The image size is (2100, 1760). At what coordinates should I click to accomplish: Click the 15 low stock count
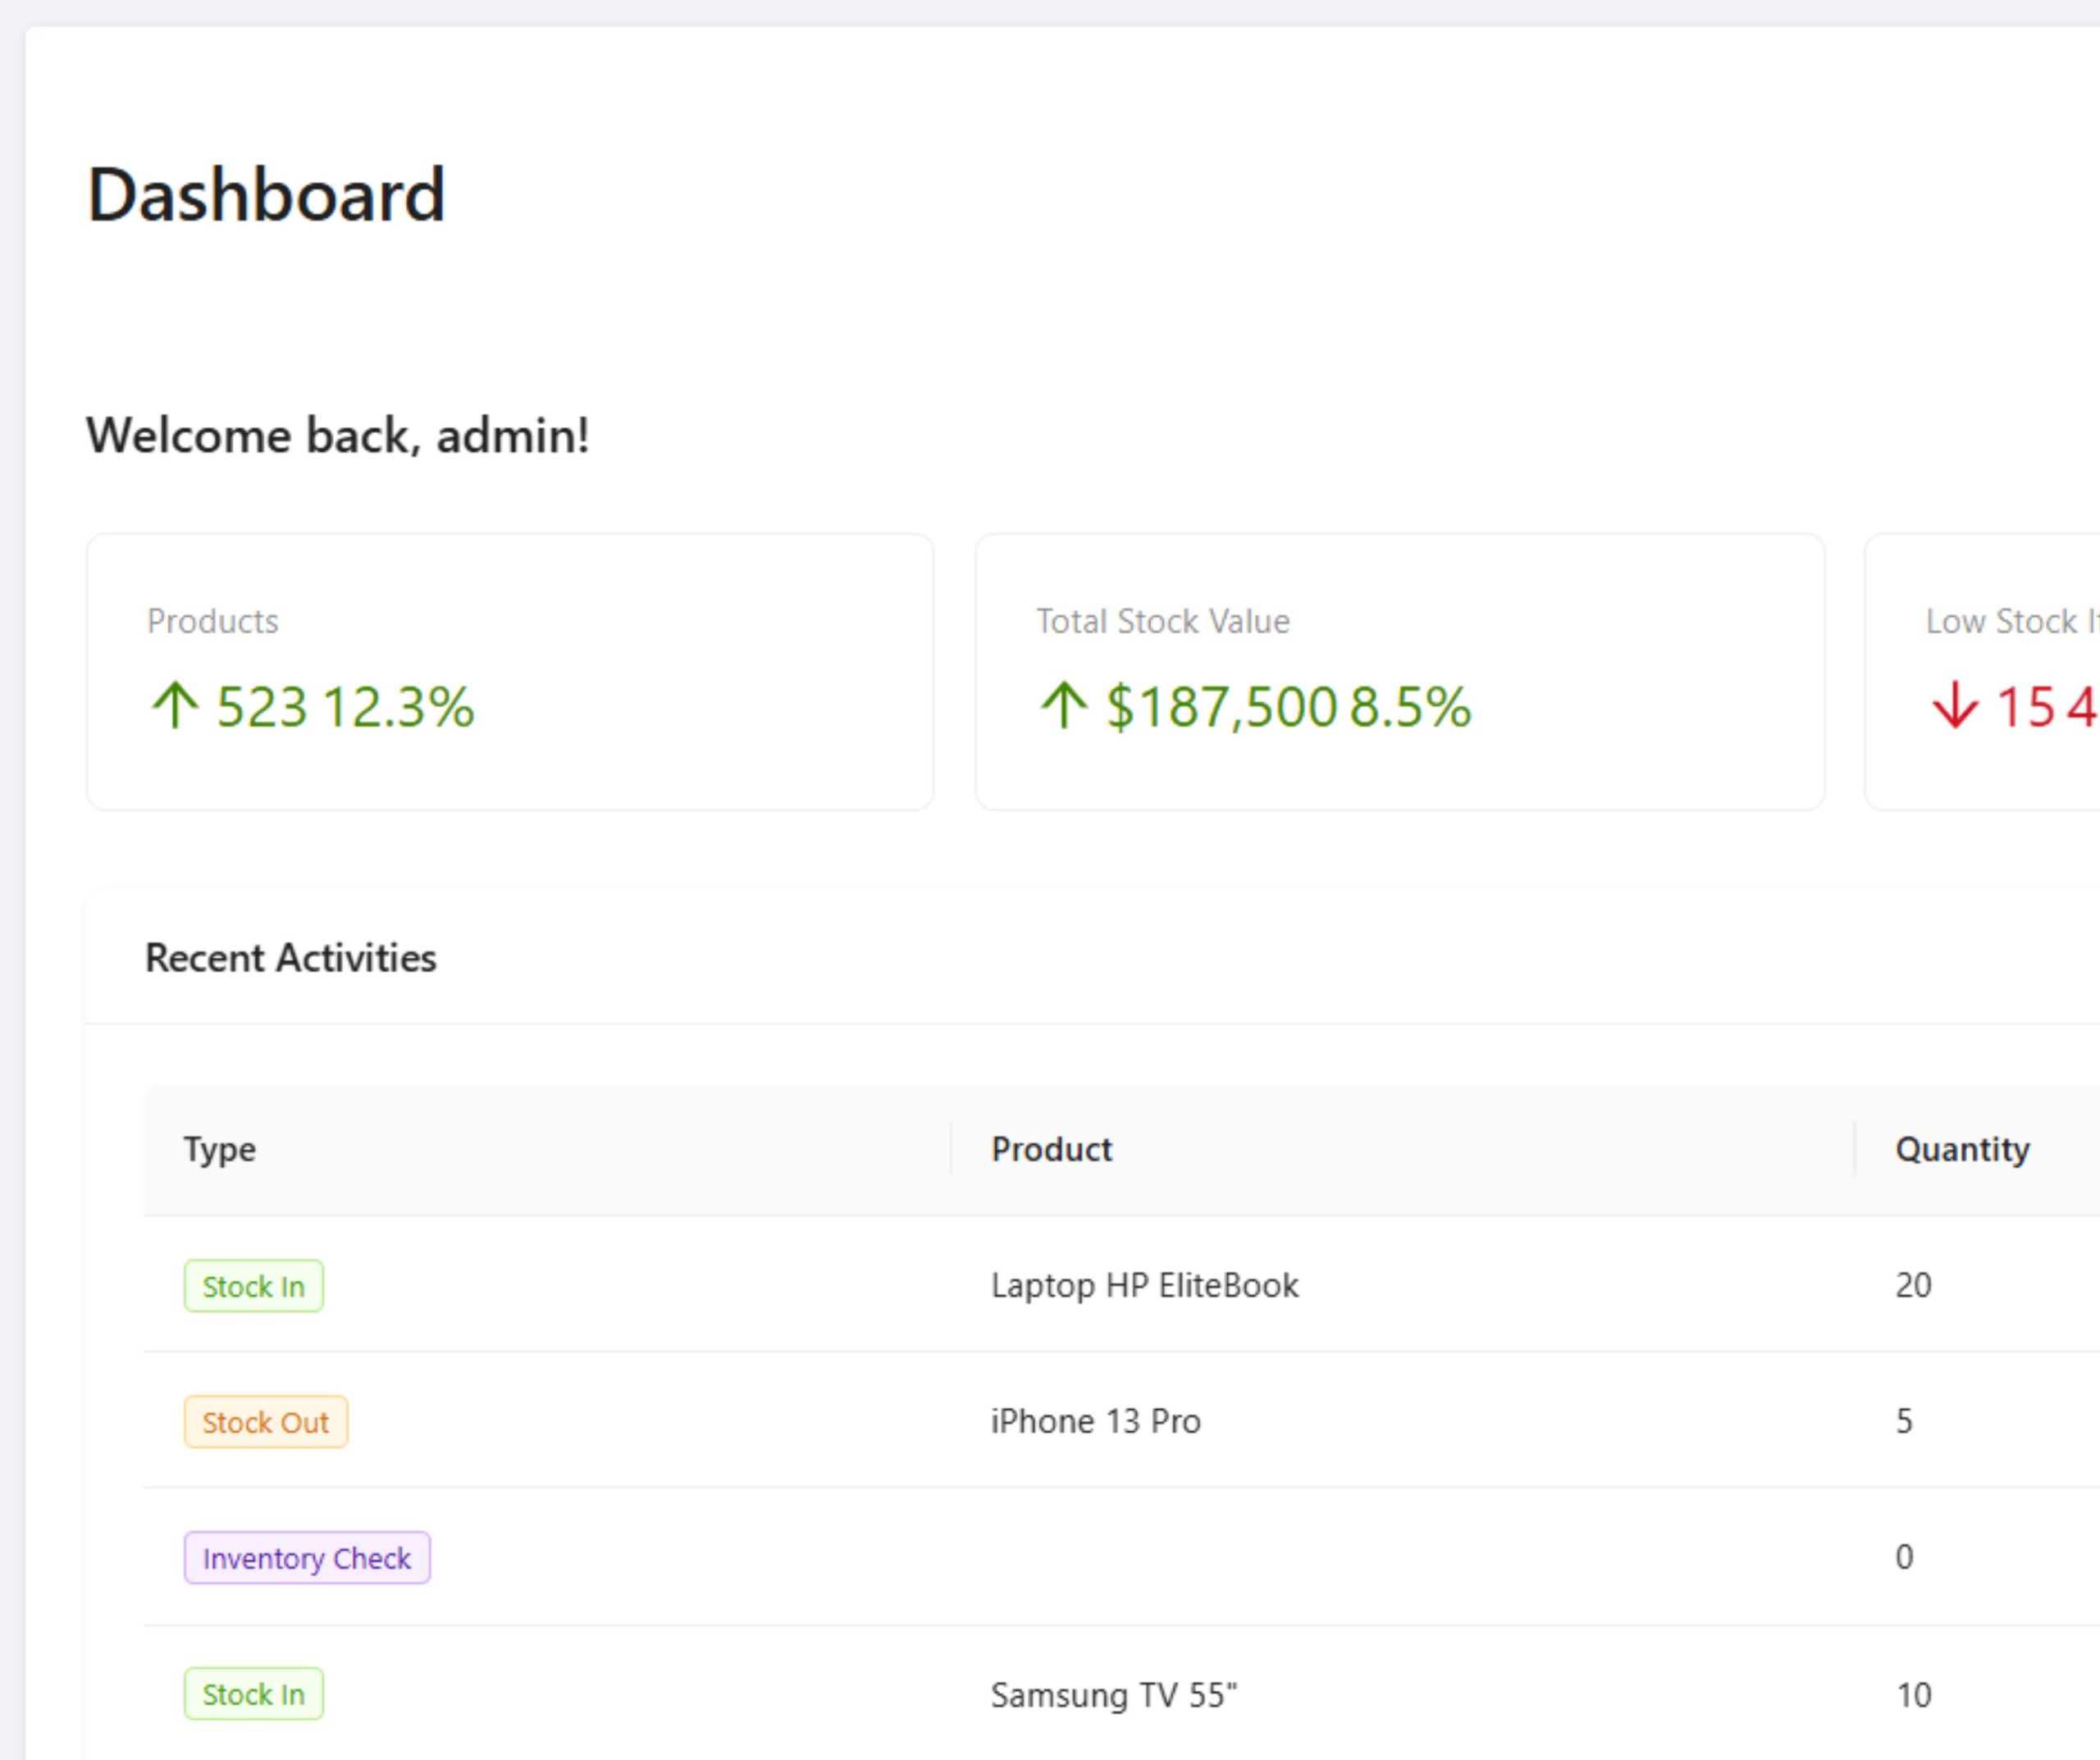(2025, 707)
